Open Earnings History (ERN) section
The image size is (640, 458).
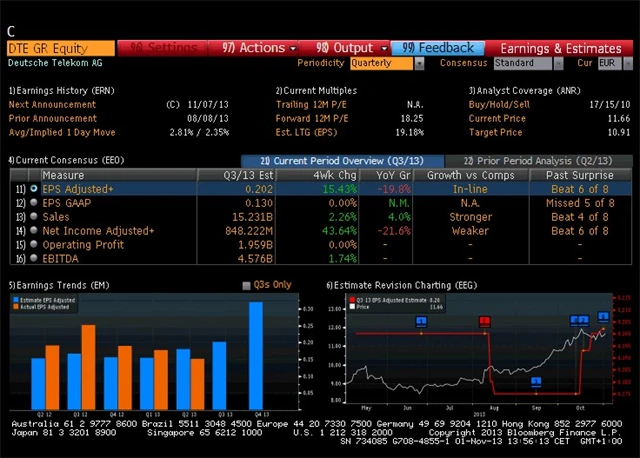click(x=61, y=90)
